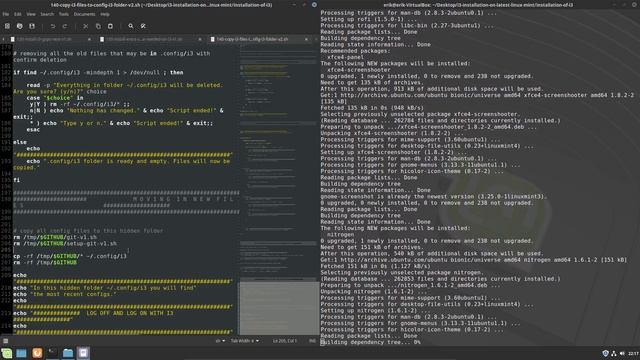The height and width of the screenshot is (360, 640).
Task: Click the 'nitrogen' package line in terminal
Action: (340, 235)
